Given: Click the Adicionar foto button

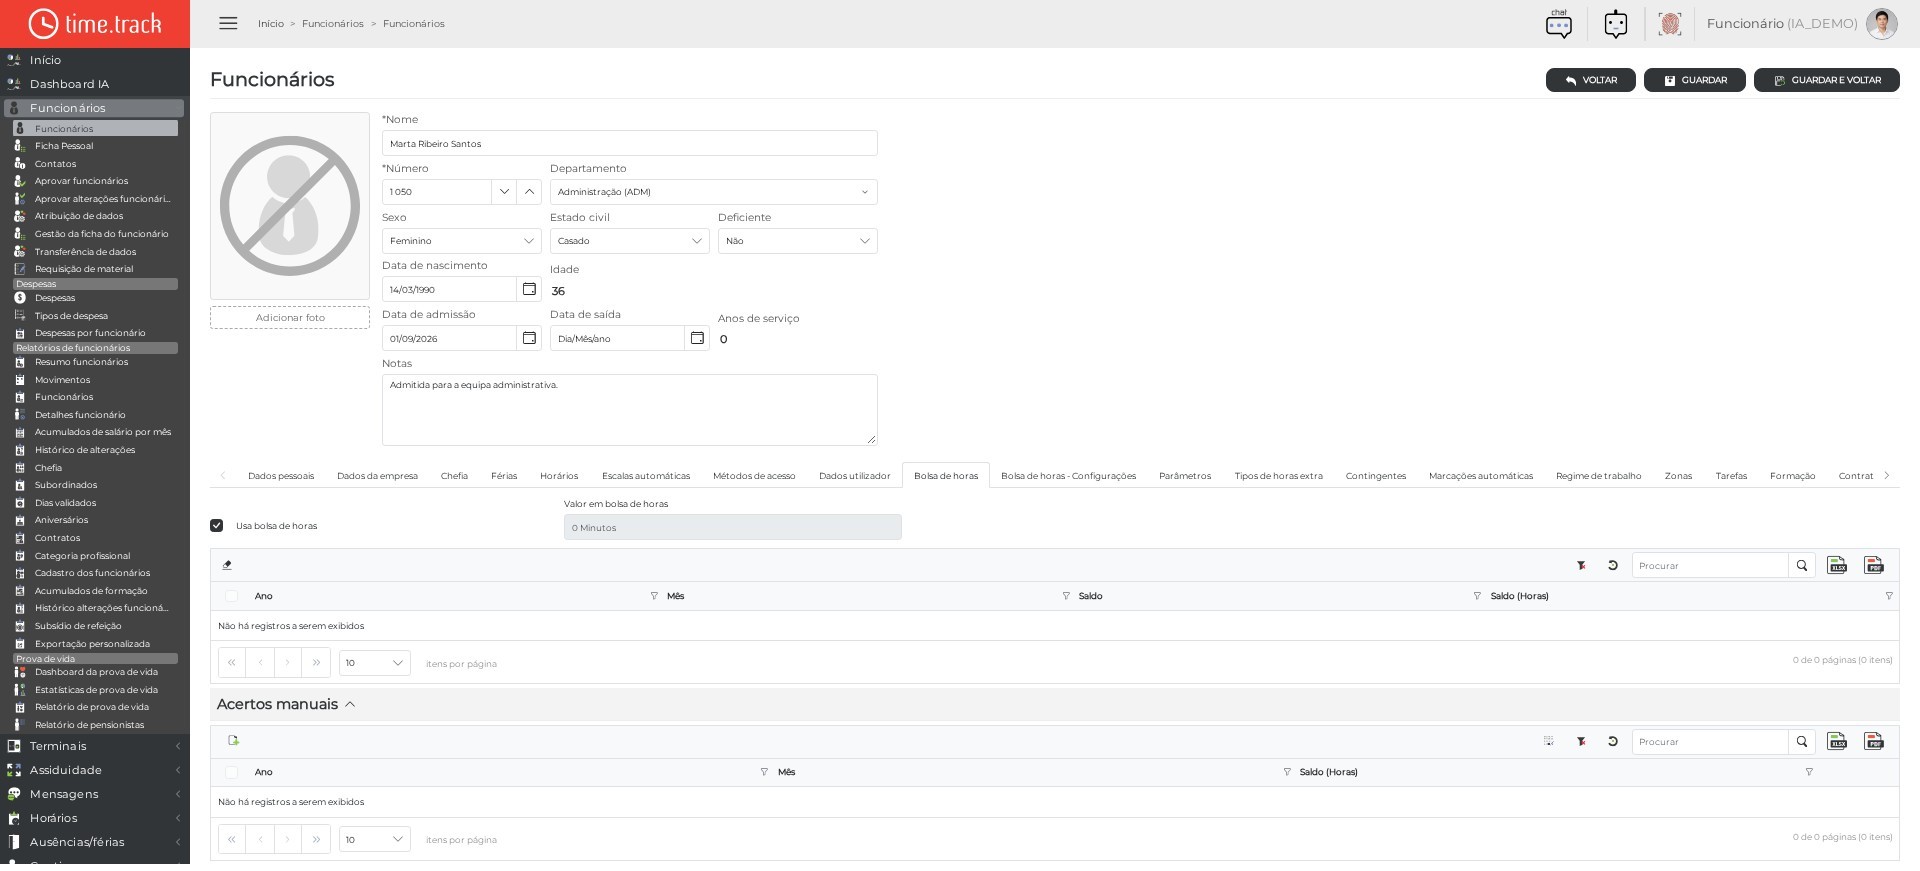Looking at the screenshot, I should 290,318.
